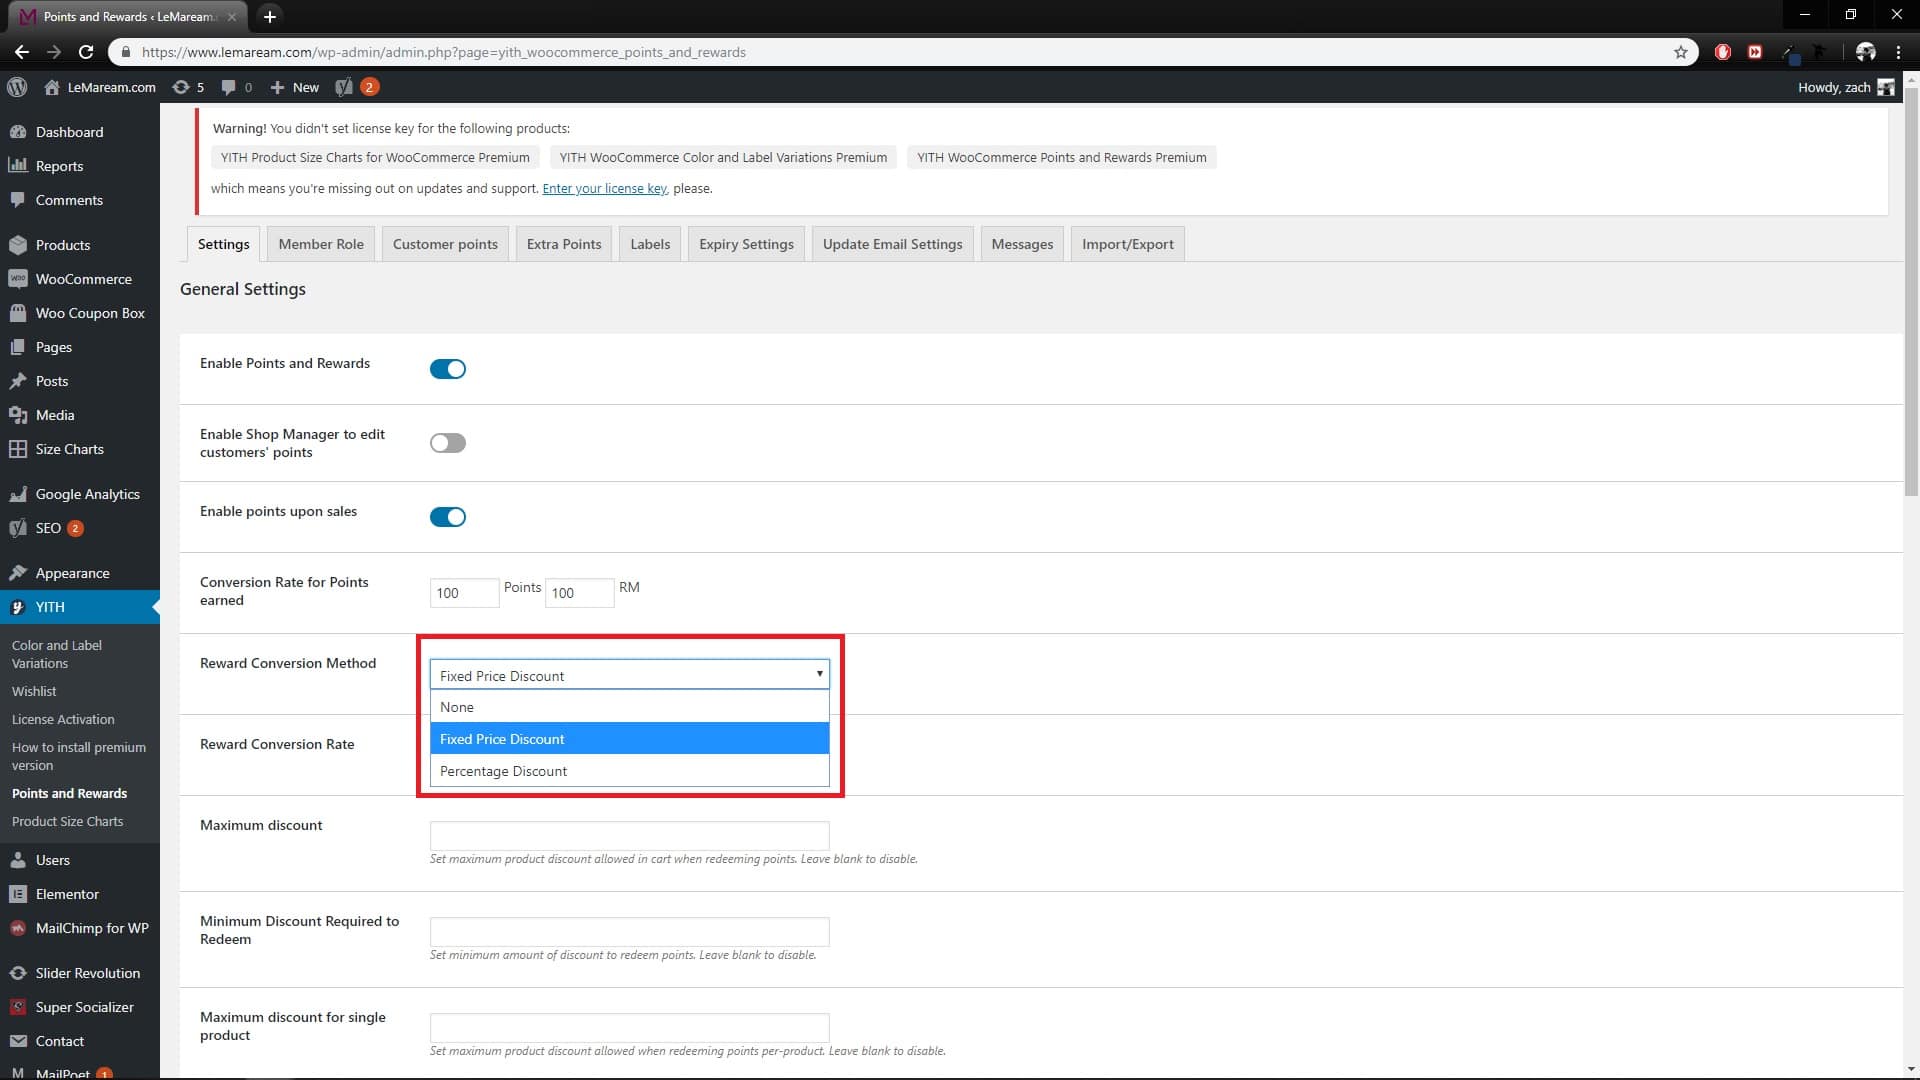1920x1080 pixels.
Task: Bookmark page with the star icon
Action: (x=1680, y=52)
